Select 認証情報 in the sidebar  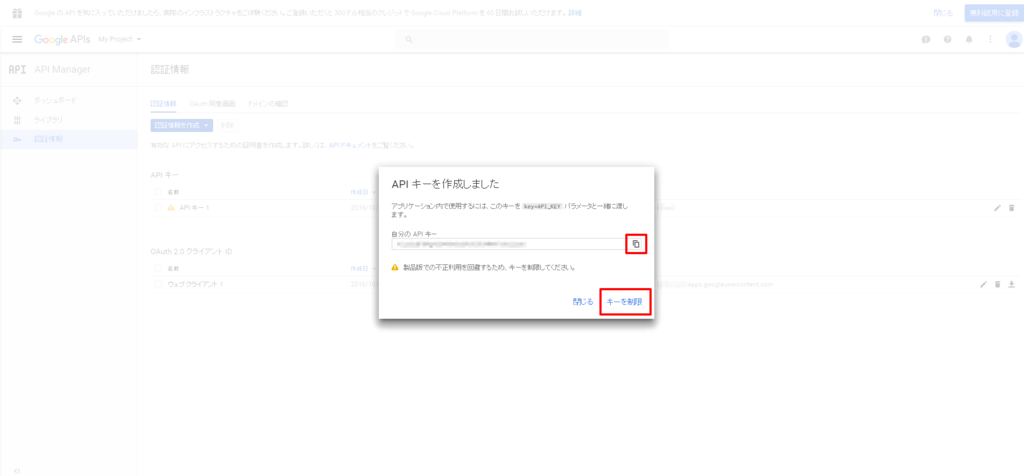tap(48, 139)
